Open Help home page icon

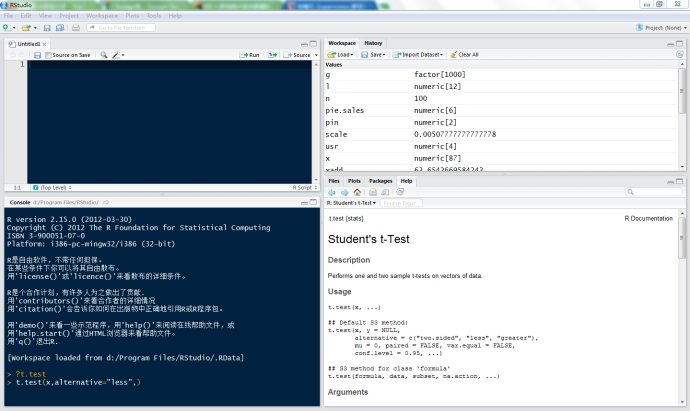tap(357, 192)
